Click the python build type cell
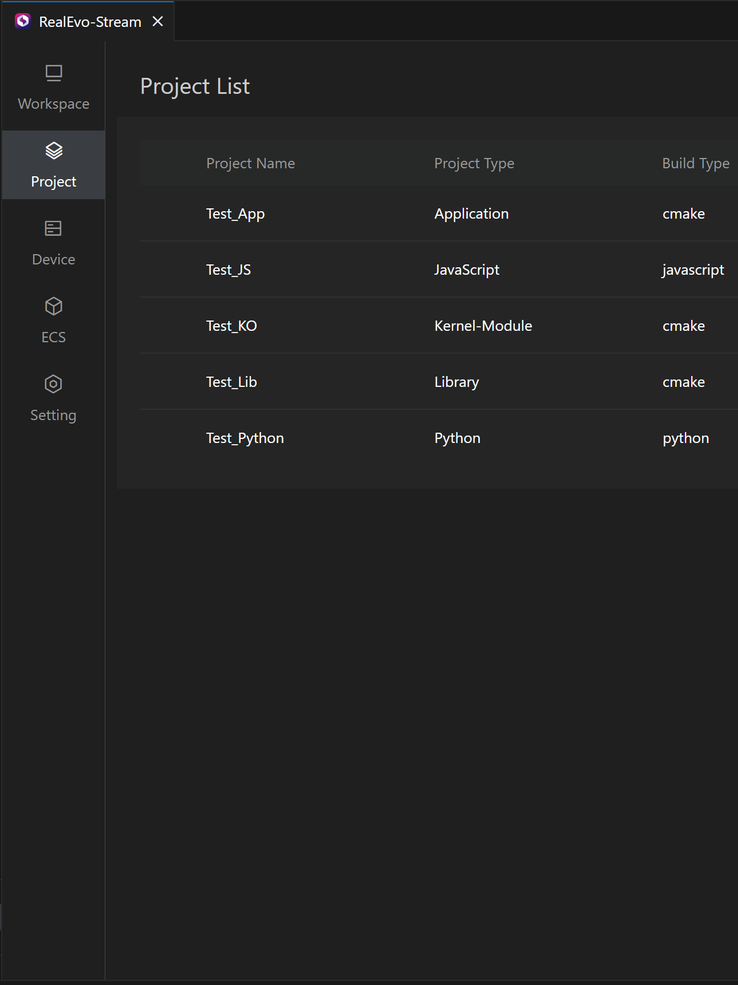 point(686,438)
